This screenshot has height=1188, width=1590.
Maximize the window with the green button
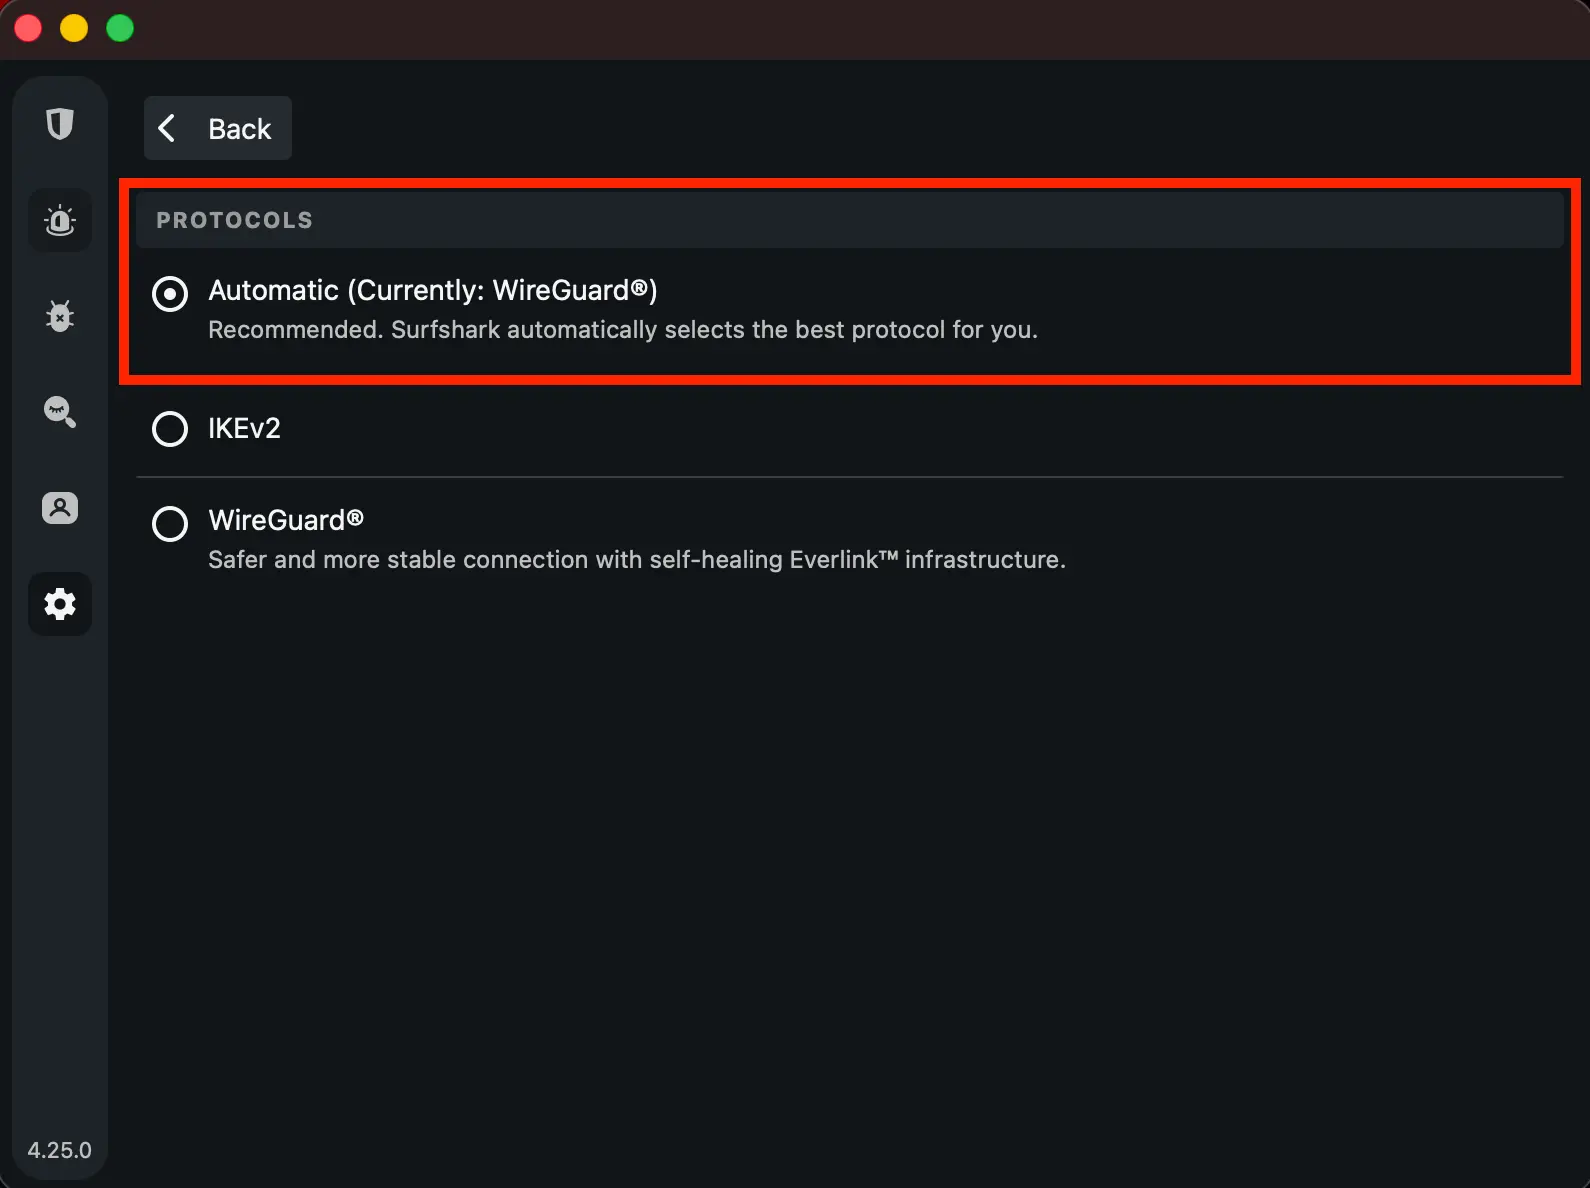pos(120,28)
